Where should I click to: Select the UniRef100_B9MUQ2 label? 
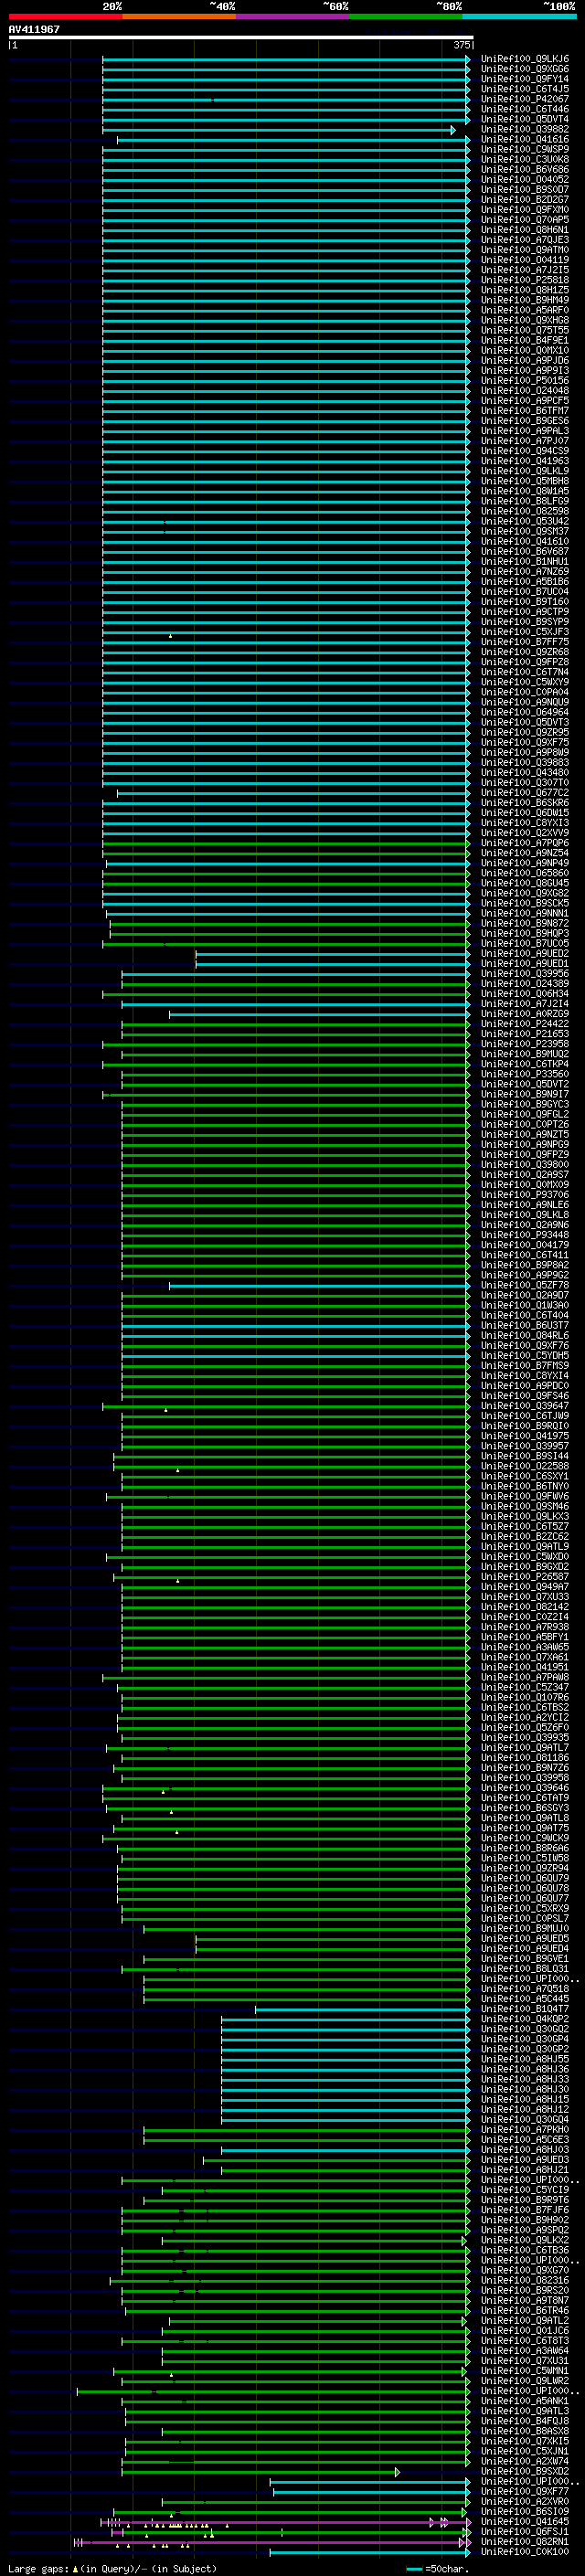(x=525, y=1054)
